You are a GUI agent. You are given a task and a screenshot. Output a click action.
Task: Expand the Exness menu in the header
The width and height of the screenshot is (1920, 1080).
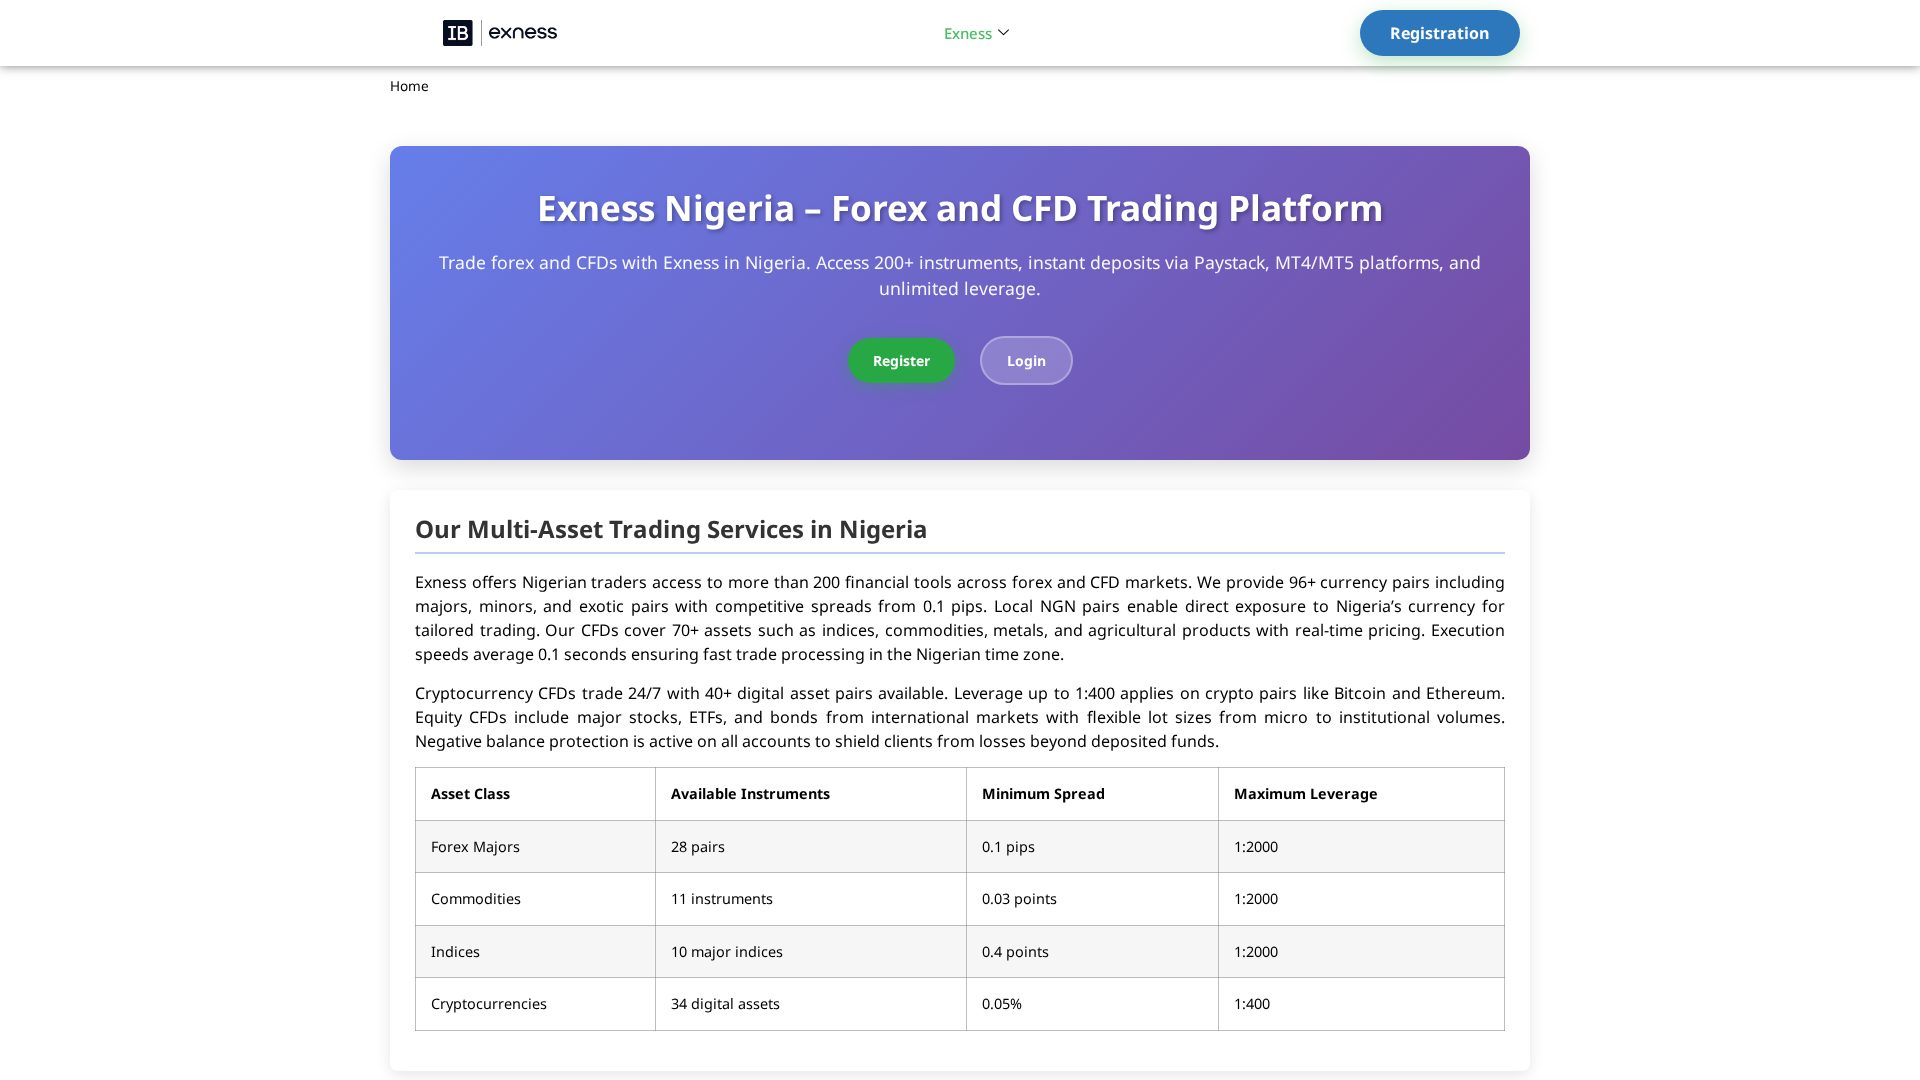975,33
